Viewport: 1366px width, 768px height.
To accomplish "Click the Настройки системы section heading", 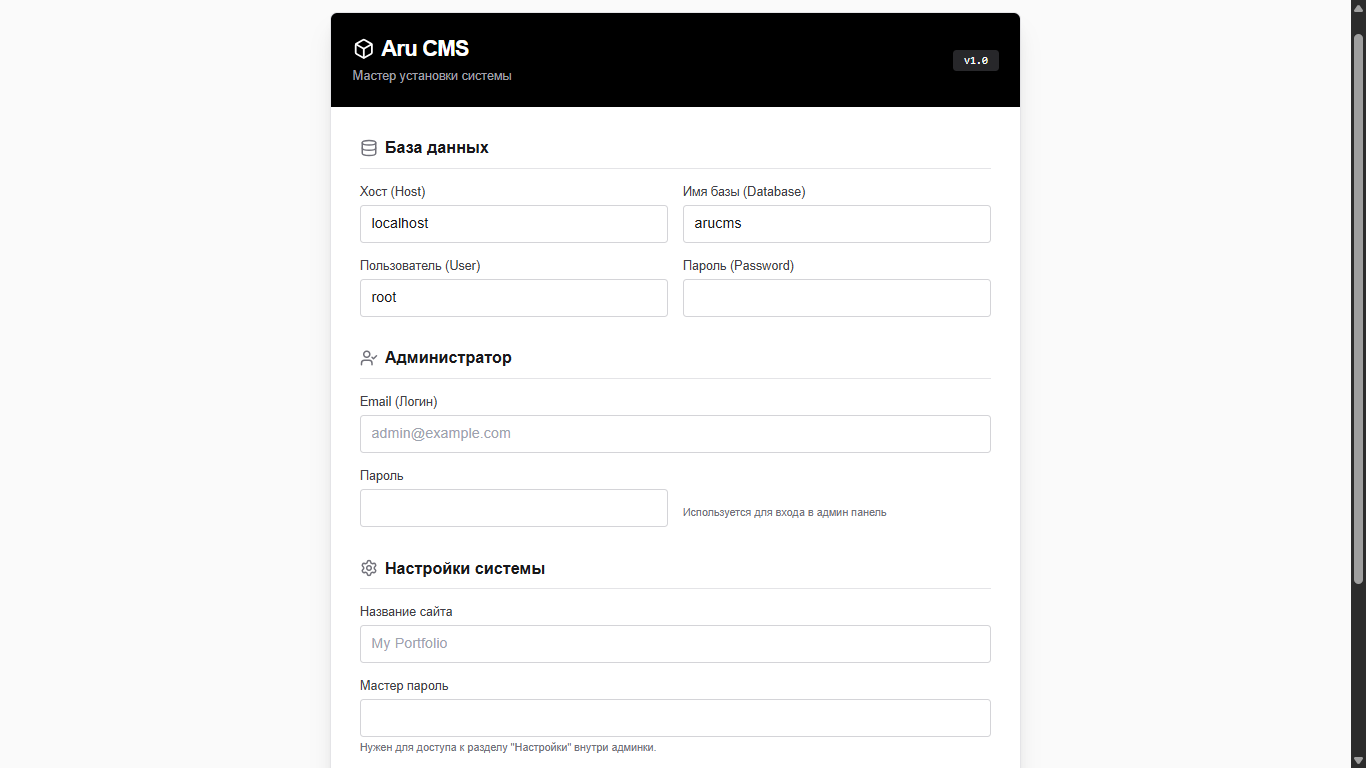I will (465, 568).
